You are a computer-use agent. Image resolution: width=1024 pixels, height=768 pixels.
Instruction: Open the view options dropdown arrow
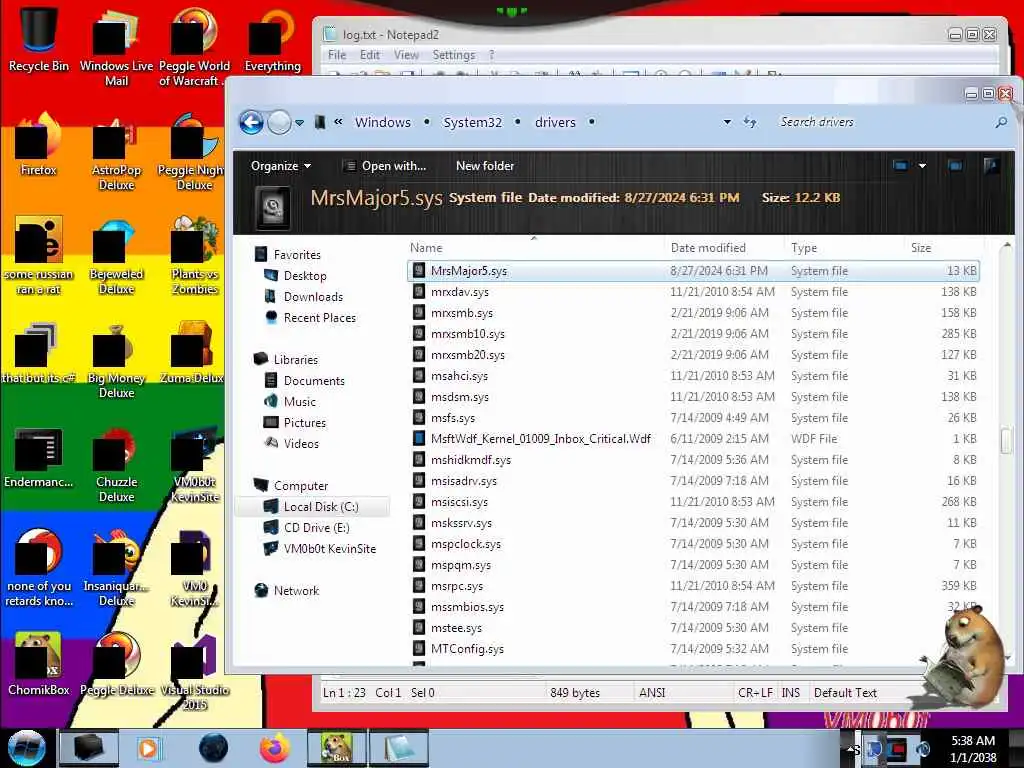coord(922,166)
